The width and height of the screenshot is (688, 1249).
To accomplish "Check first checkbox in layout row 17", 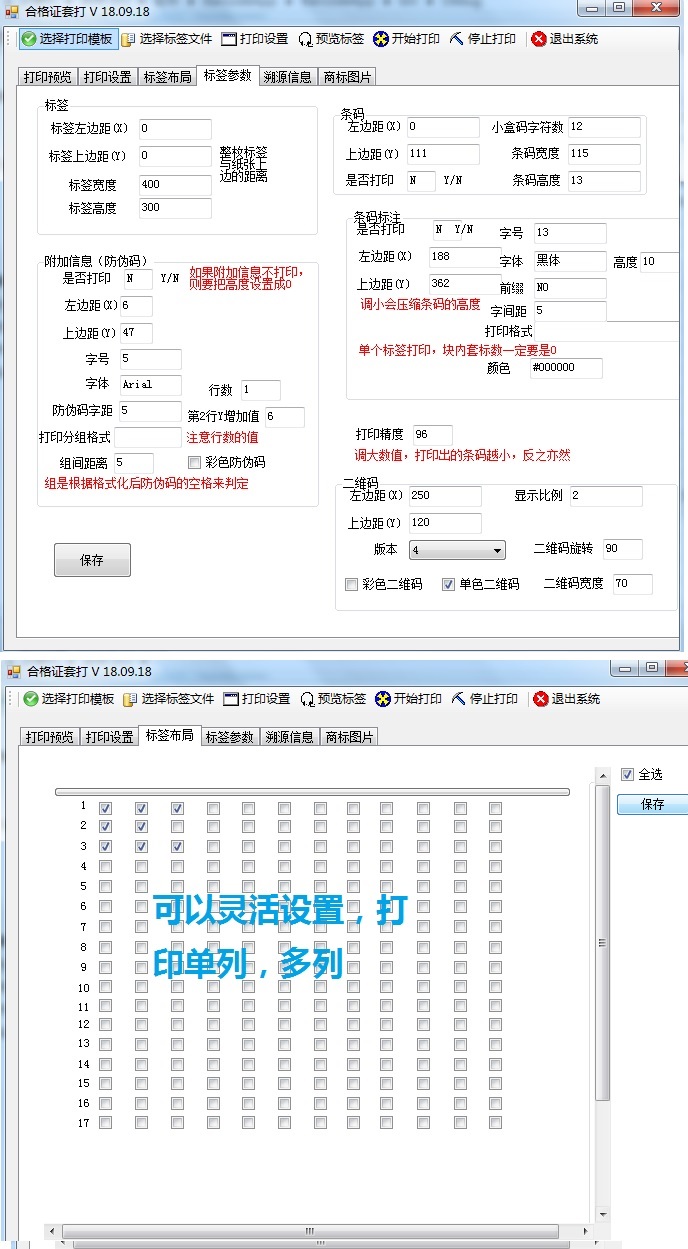I will point(106,1123).
